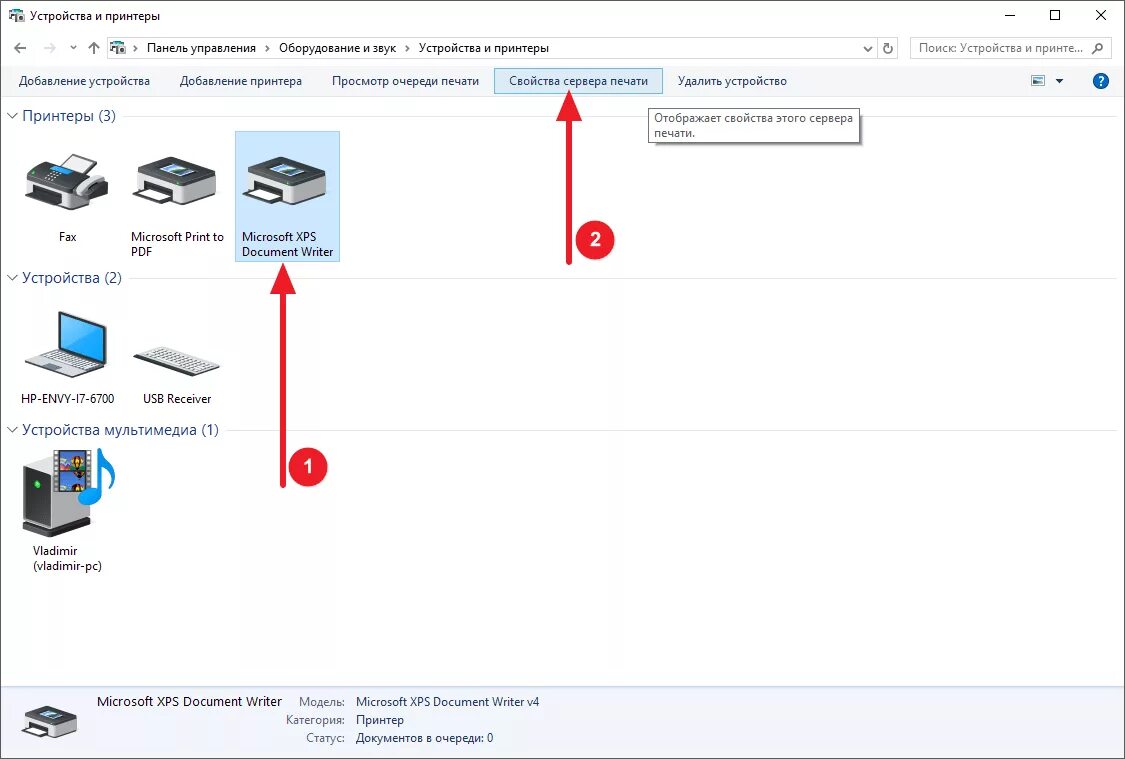Select the Vladimir (vladimir-pc) media device
Image resolution: width=1125 pixels, height=759 pixels.
point(67,492)
